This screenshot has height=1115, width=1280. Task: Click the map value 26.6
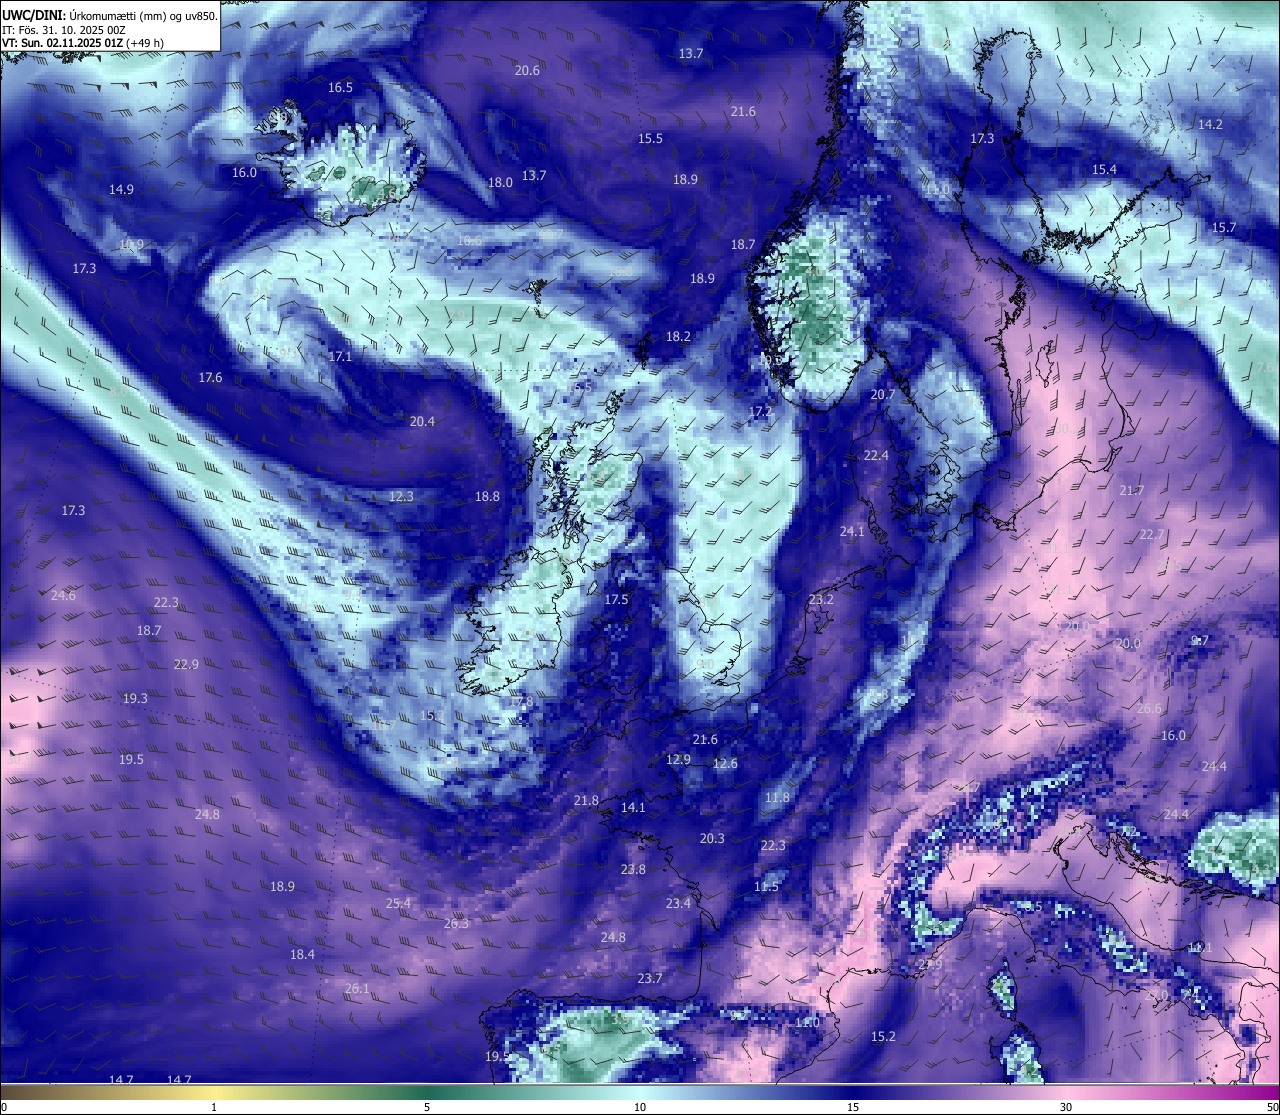pos(1149,708)
